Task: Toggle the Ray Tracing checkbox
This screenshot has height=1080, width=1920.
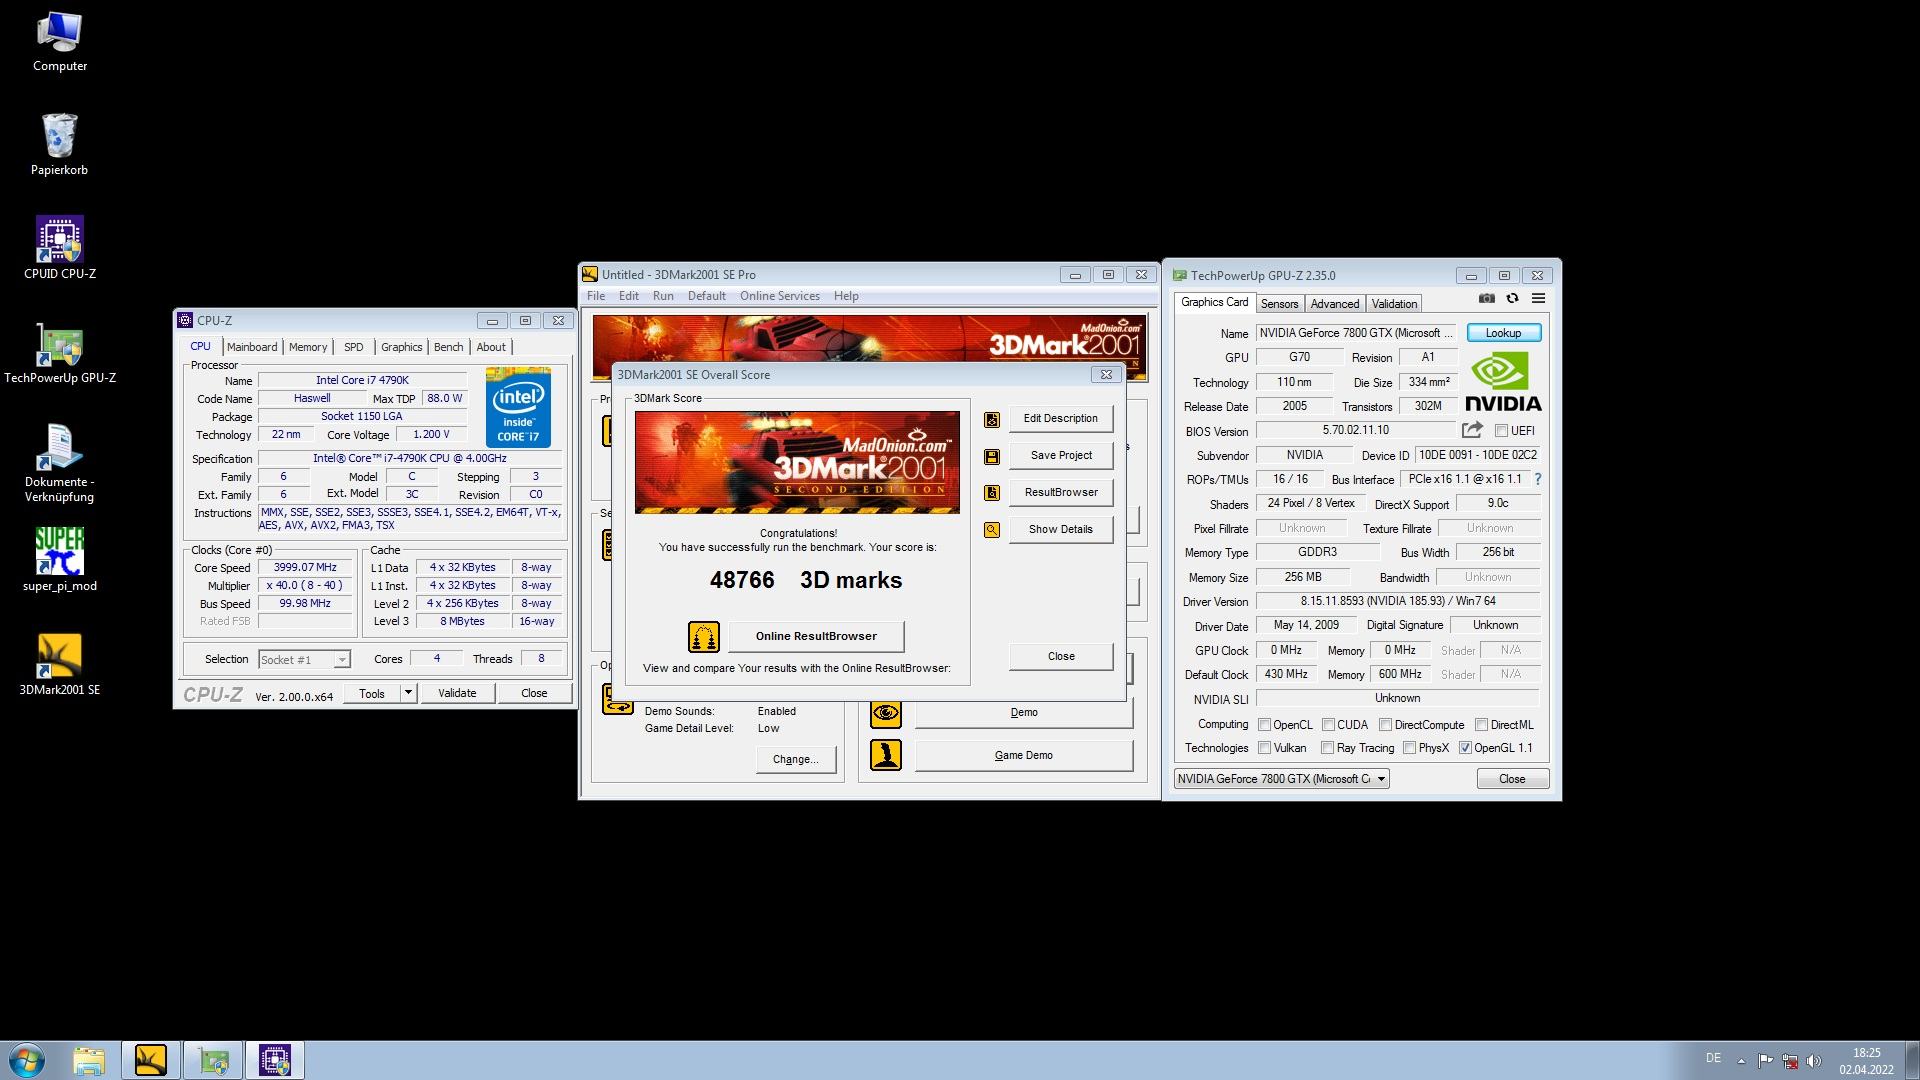Action: click(1327, 748)
